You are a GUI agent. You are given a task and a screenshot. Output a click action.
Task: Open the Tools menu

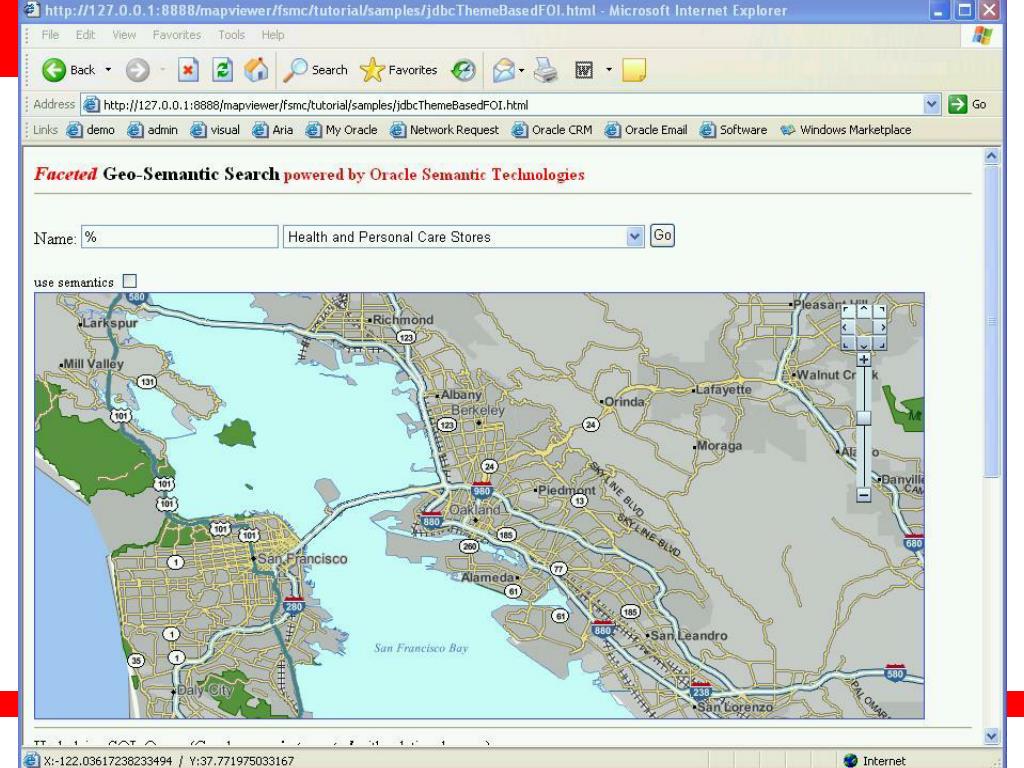231,35
